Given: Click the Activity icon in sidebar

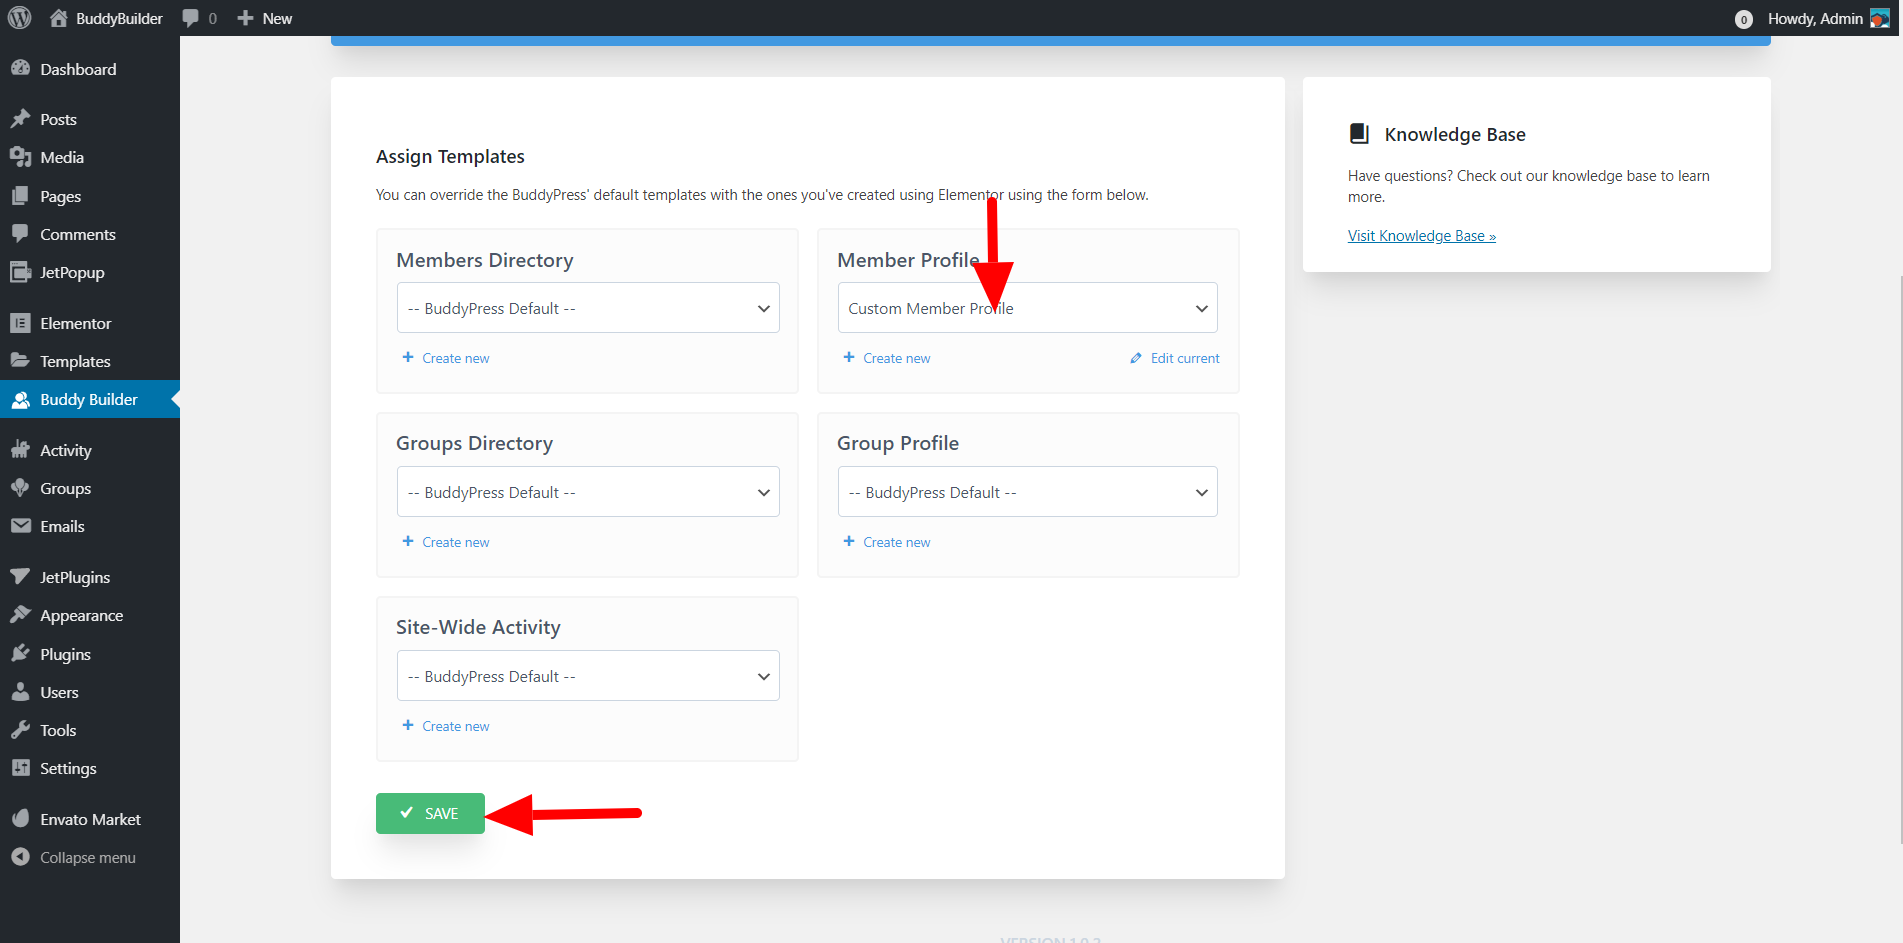Looking at the screenshot, I should [x=20, y=450].
